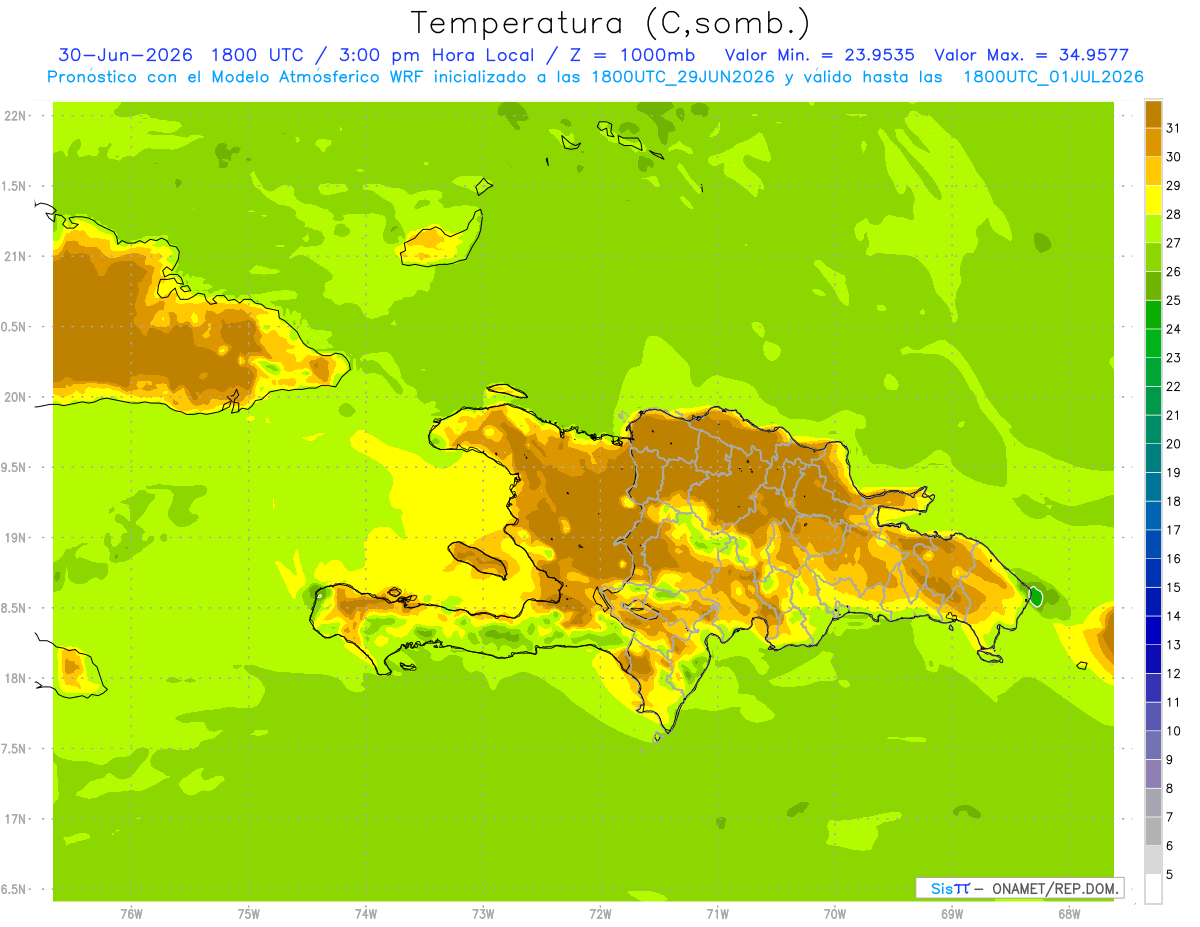The width and height of the screenshot is (1200, 927).
Task: Click the "75W" longitude label
Action: pyautogui.click(x=249, y=914)
